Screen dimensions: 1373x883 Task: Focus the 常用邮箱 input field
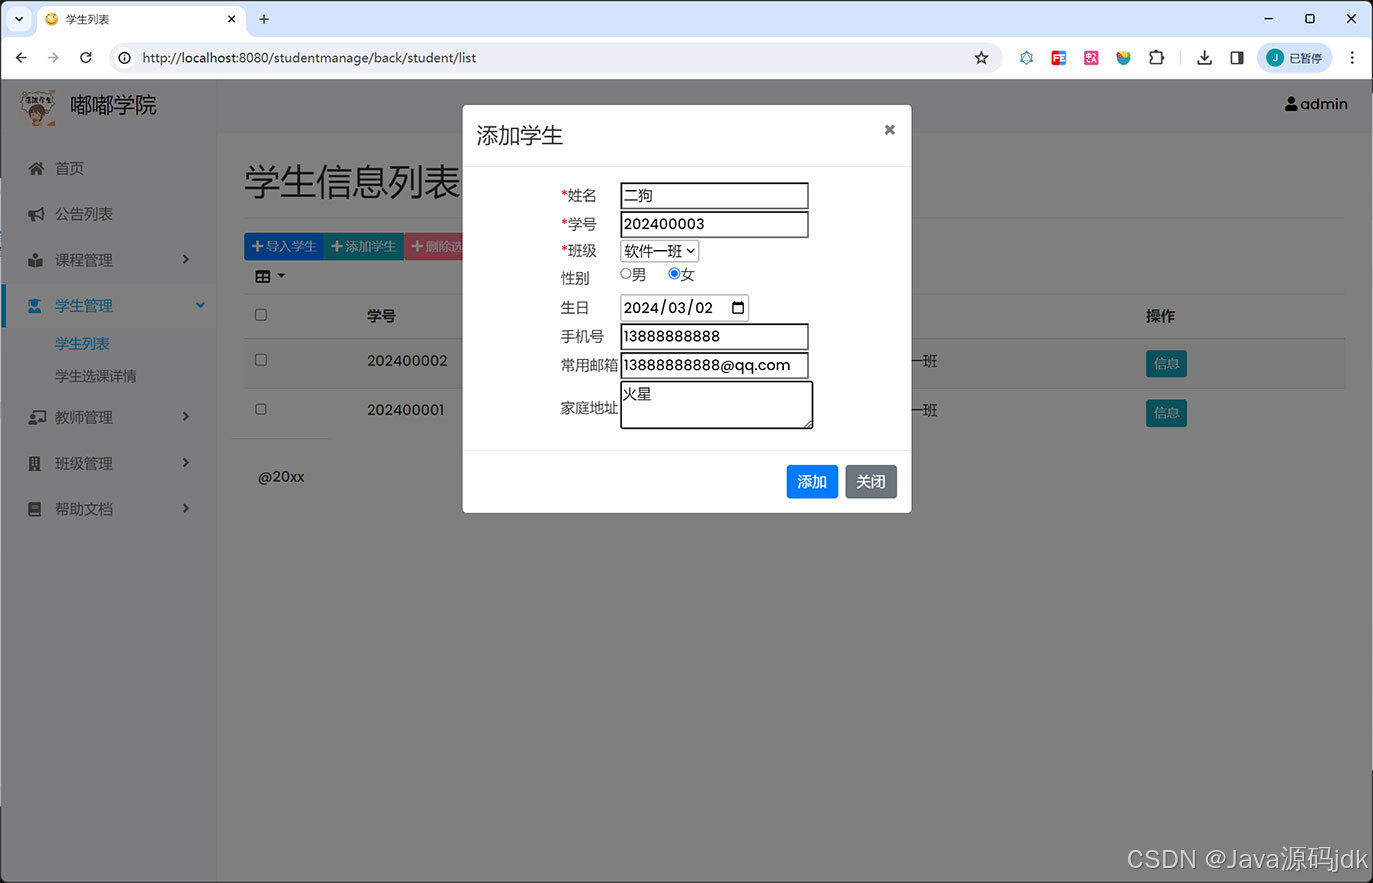pos(714,365)
